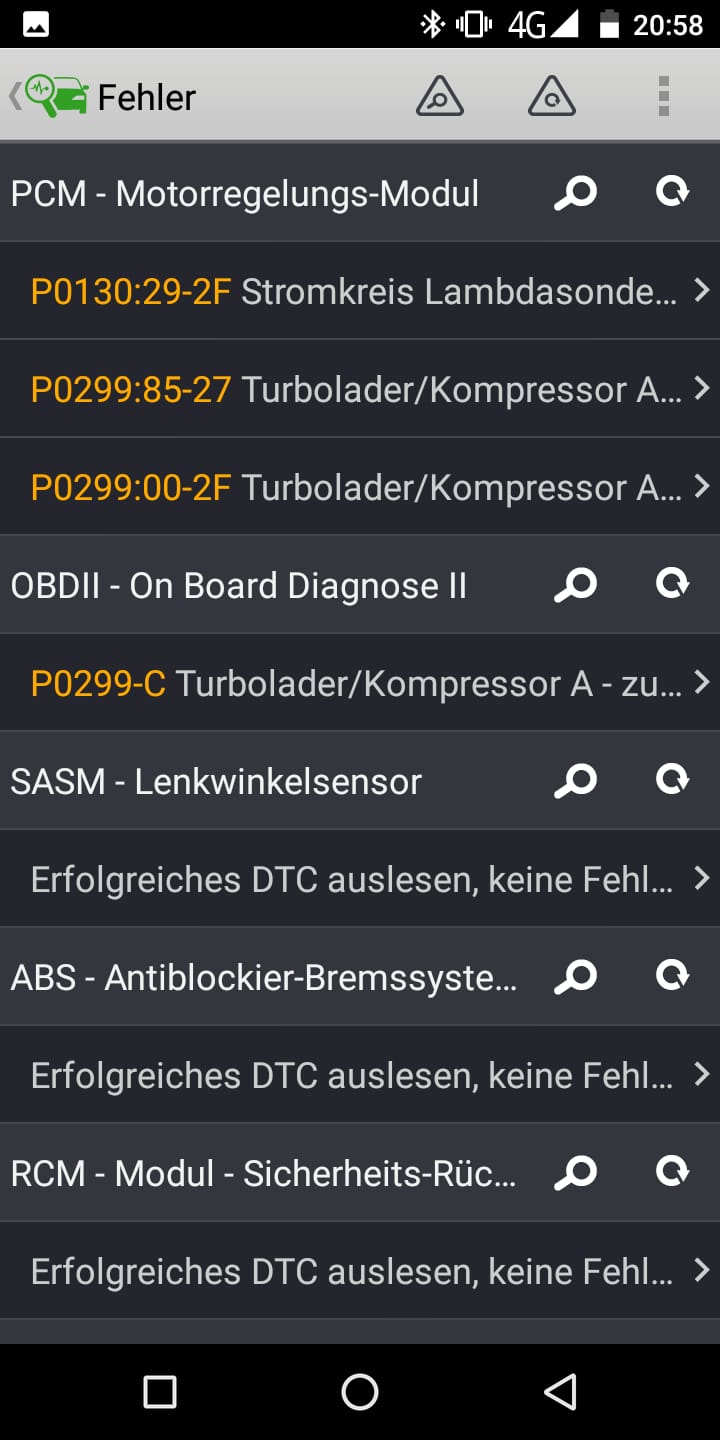Tap the triangle refresh icon in header
The image size is (720, 1440).
pyautogui.click(x=551, y=97)
